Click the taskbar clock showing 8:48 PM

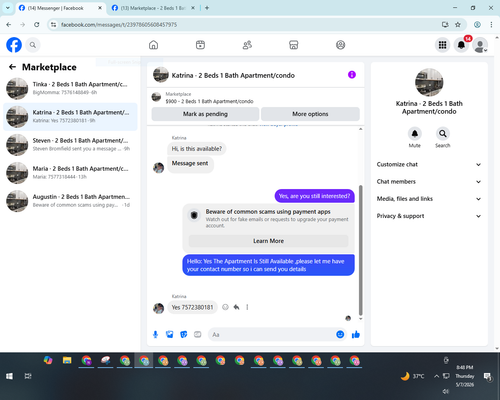(x=465, y=376)
